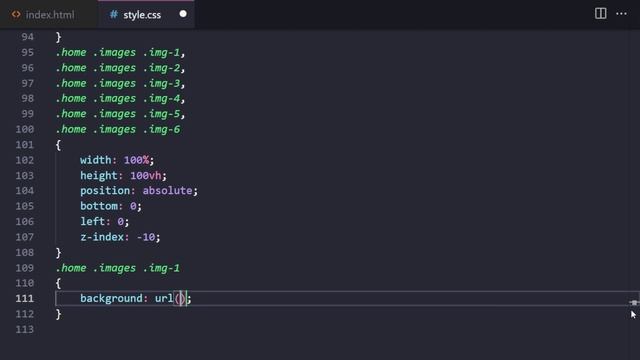This screenshot has height=360, width=640.
Task: Click the opening brace on line 110
Action: (x=58, y=283)
